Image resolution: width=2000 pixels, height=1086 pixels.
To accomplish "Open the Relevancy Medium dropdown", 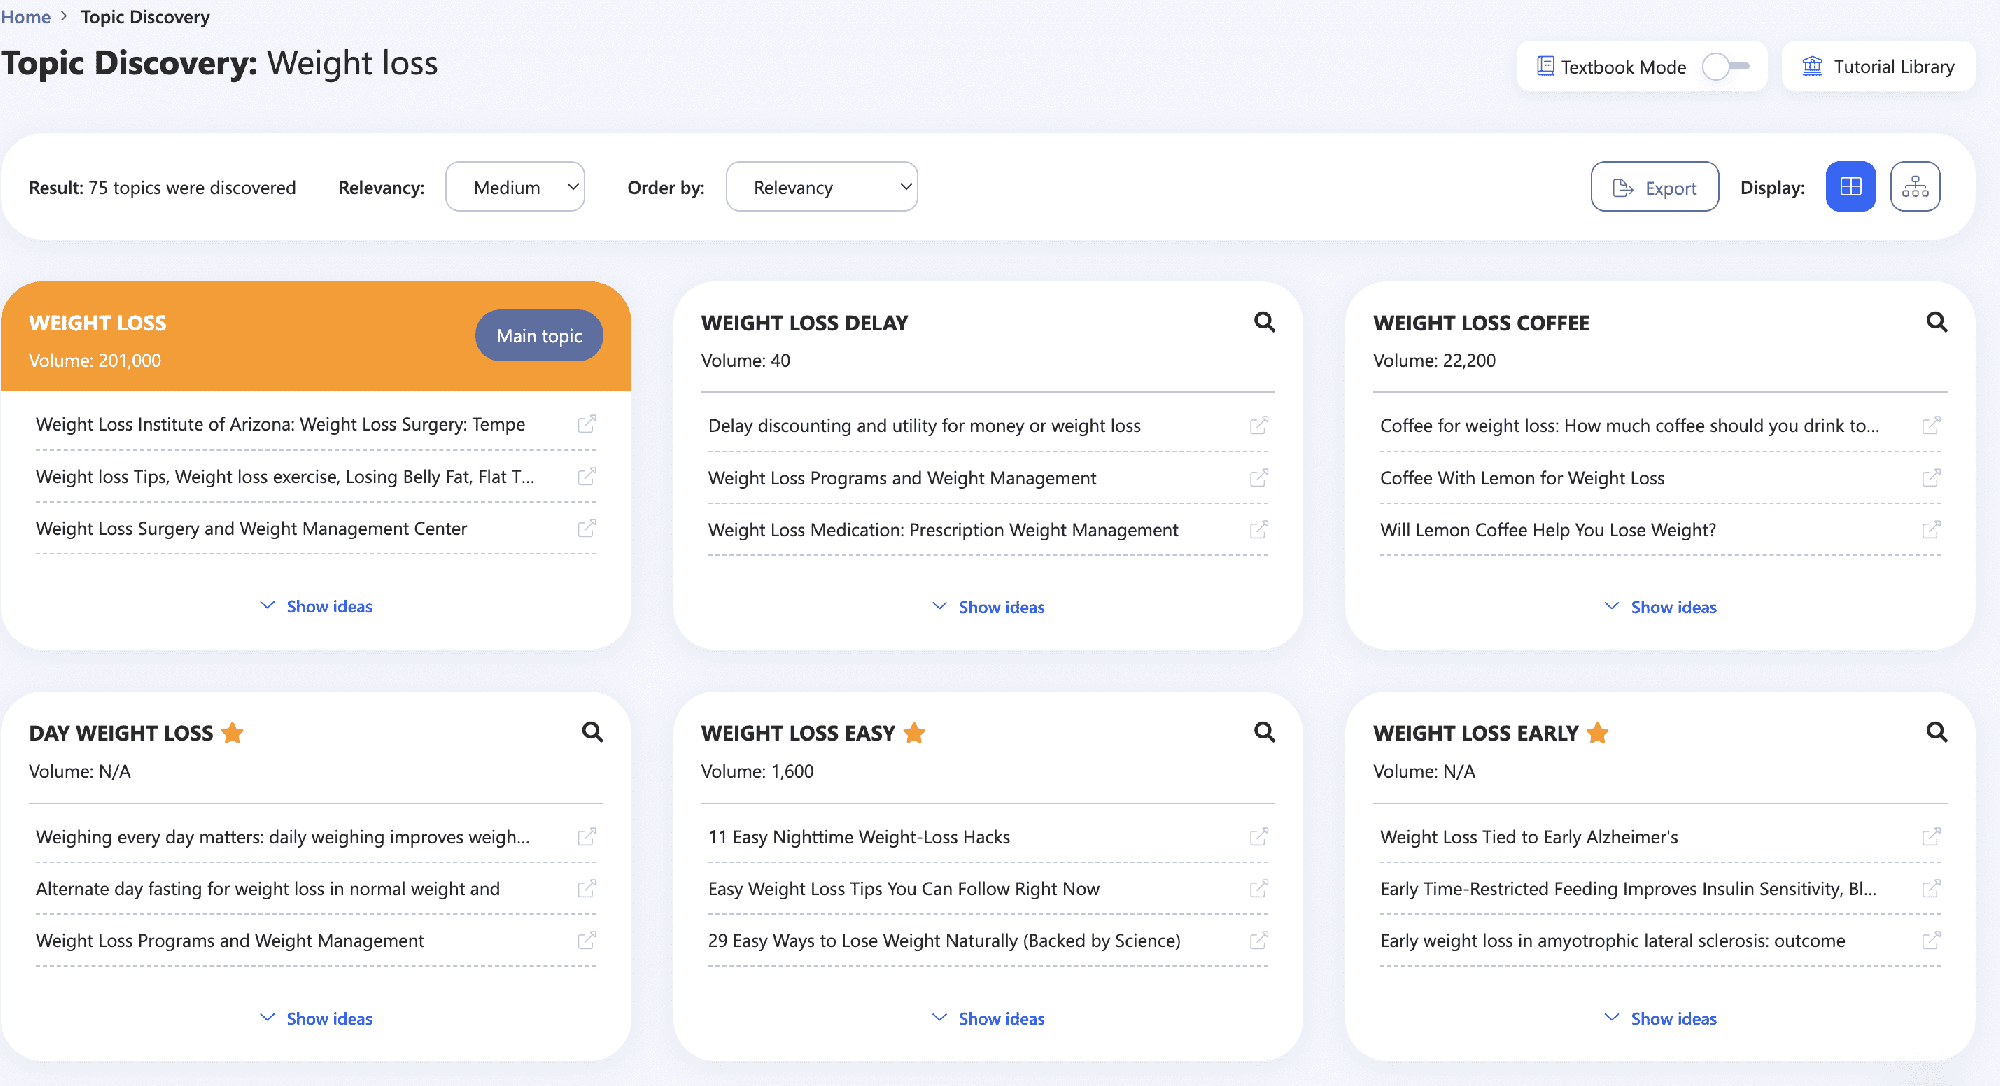I will pyautogui.click(x=515, y=187).
